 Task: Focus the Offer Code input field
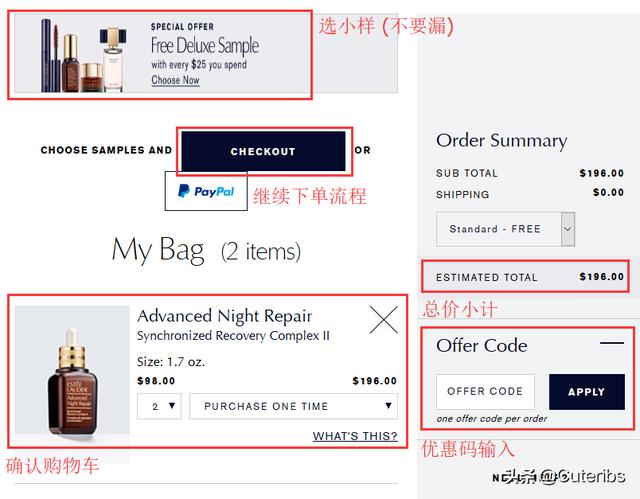pos(485,392)
